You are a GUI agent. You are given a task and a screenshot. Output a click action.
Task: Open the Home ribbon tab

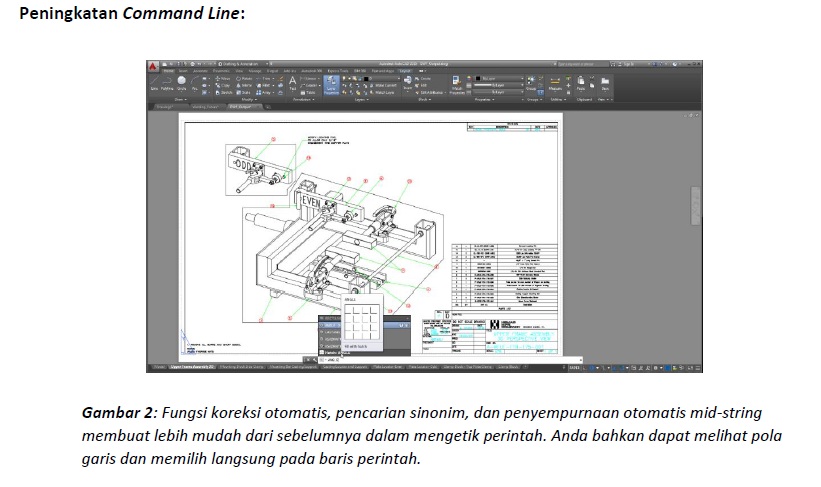coord(169,71)
